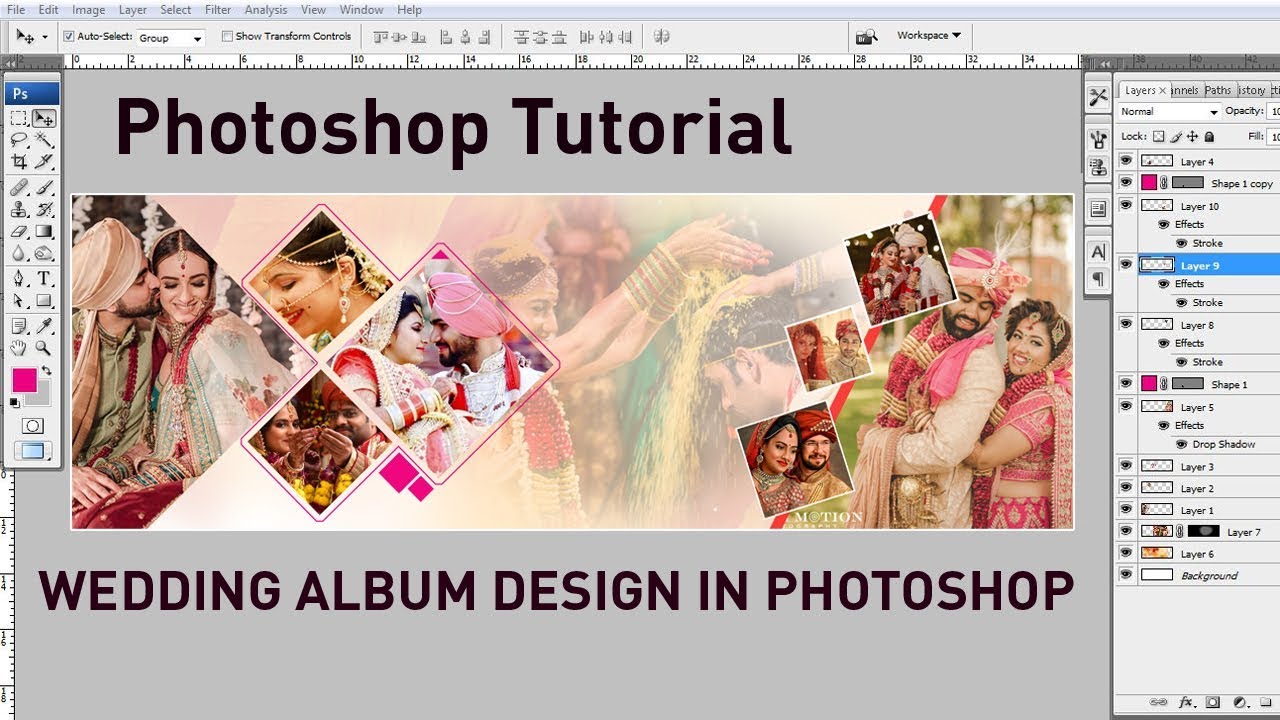Switch to the Channels tab
Viewport: 1280px width, 720px height.
pos(1184,90)
